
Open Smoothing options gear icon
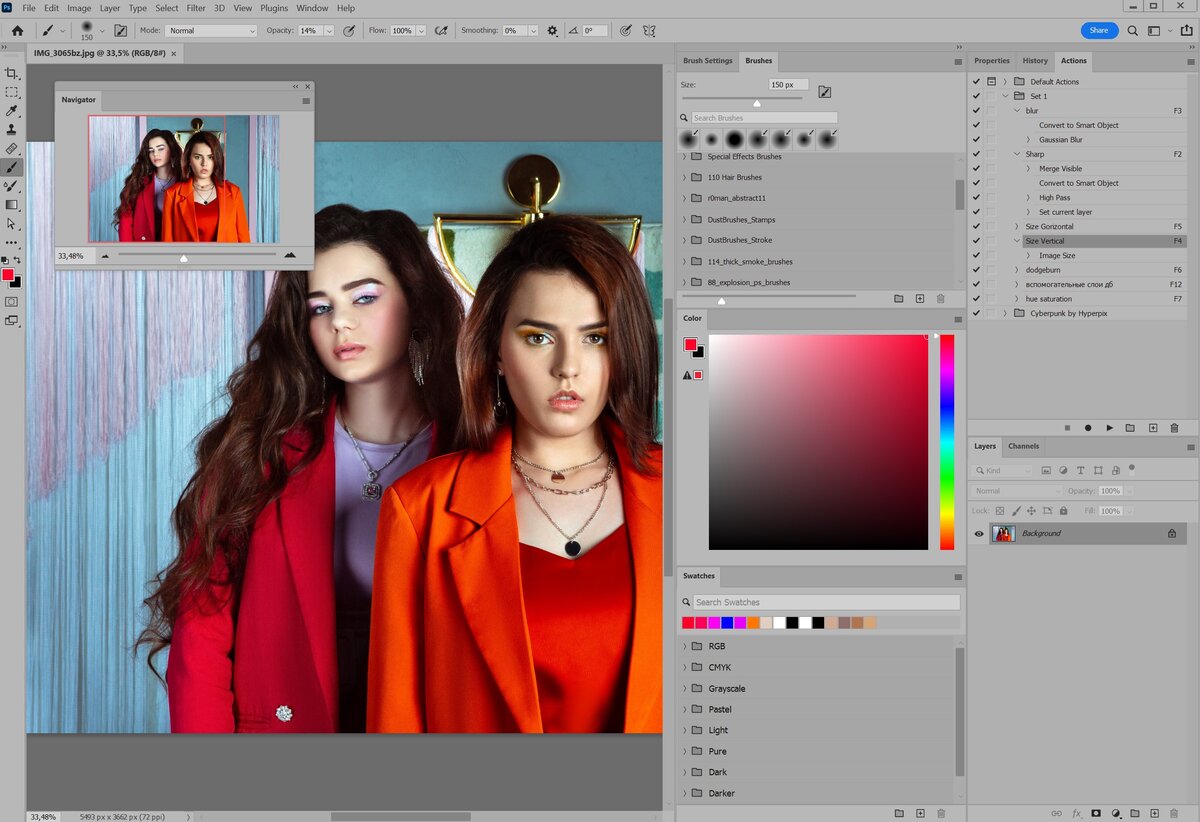(553, 31)
